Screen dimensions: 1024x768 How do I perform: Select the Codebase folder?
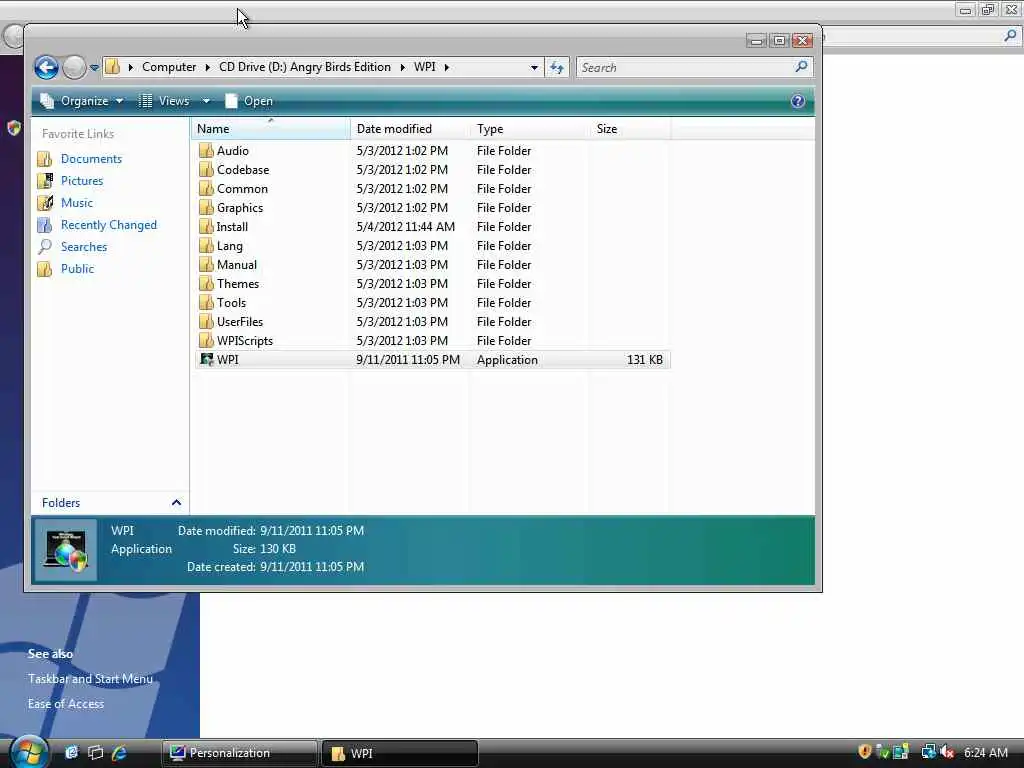(243, 170)
